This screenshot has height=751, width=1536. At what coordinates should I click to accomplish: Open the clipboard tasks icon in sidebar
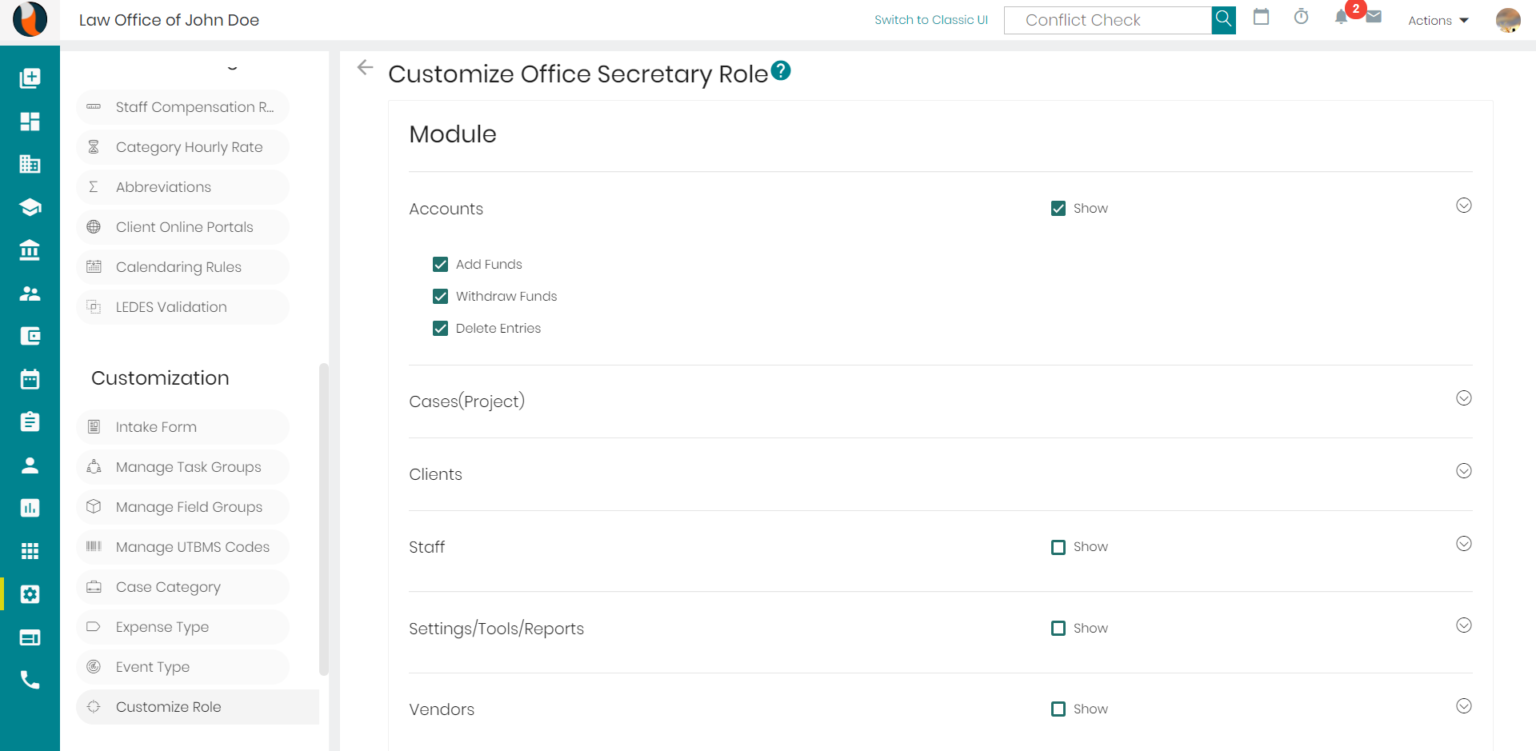click(30, 422)
